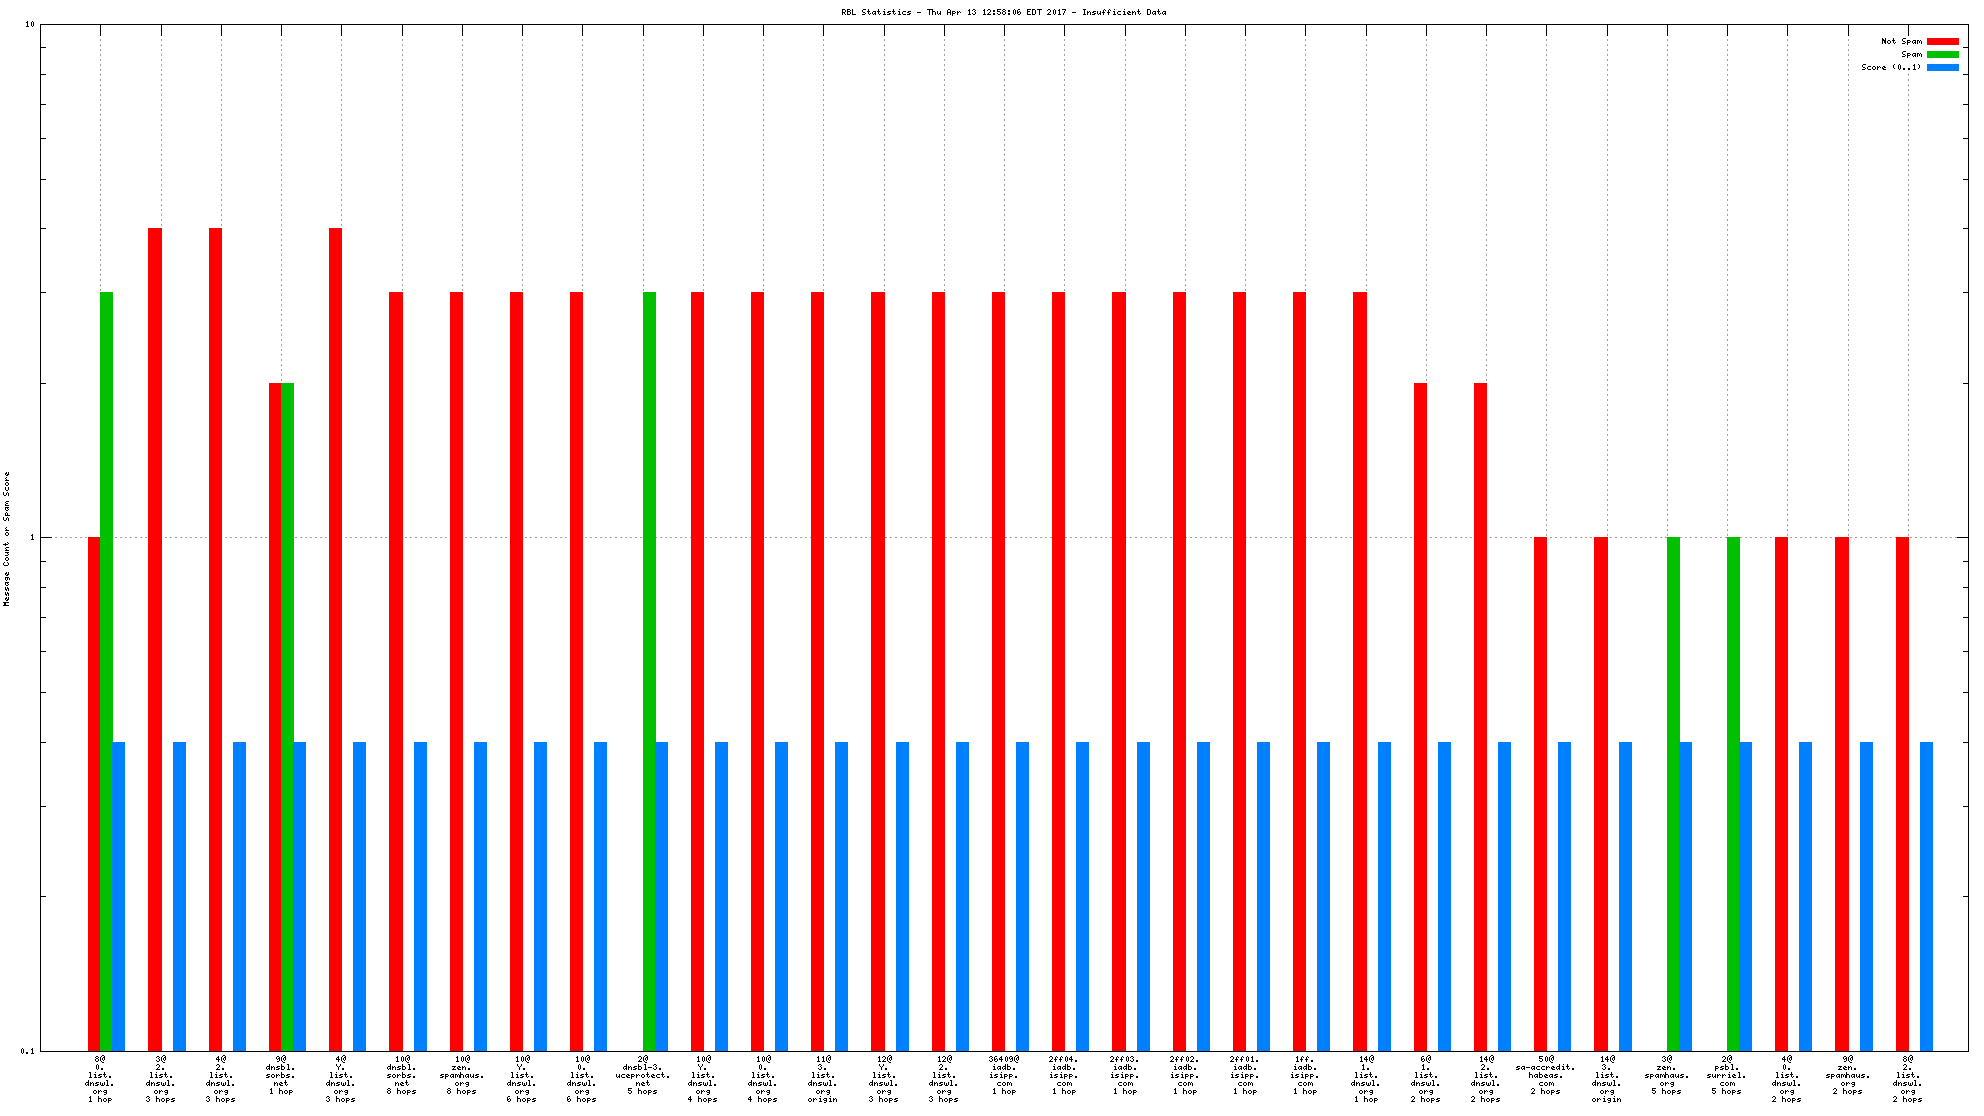The image size is (1984, 1116).
Task: Click the sa-accredit.habeas.com axis label
Action: [1546, 1075]
